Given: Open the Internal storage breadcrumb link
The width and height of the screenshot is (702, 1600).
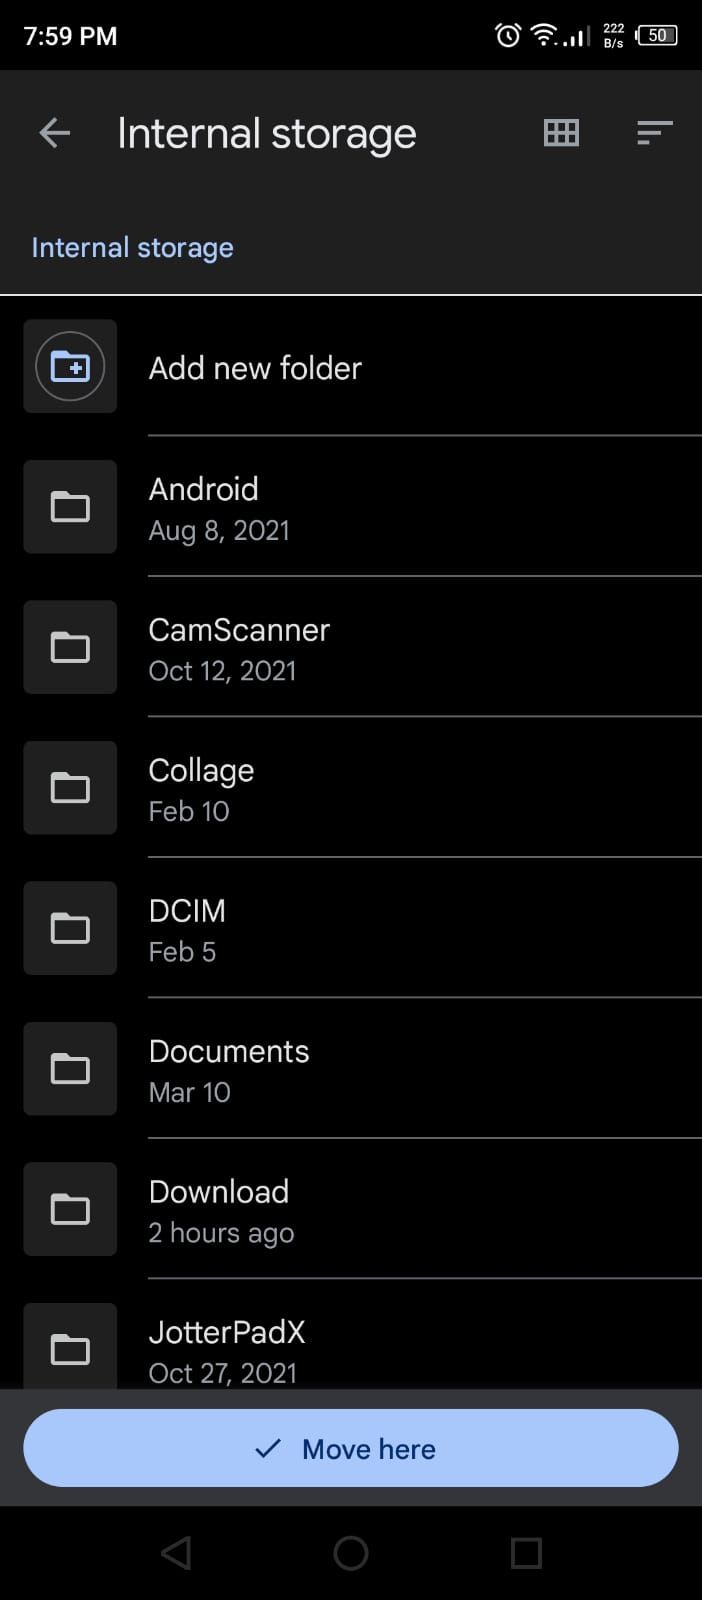Looking at the screenshot, I should (131, 247).
